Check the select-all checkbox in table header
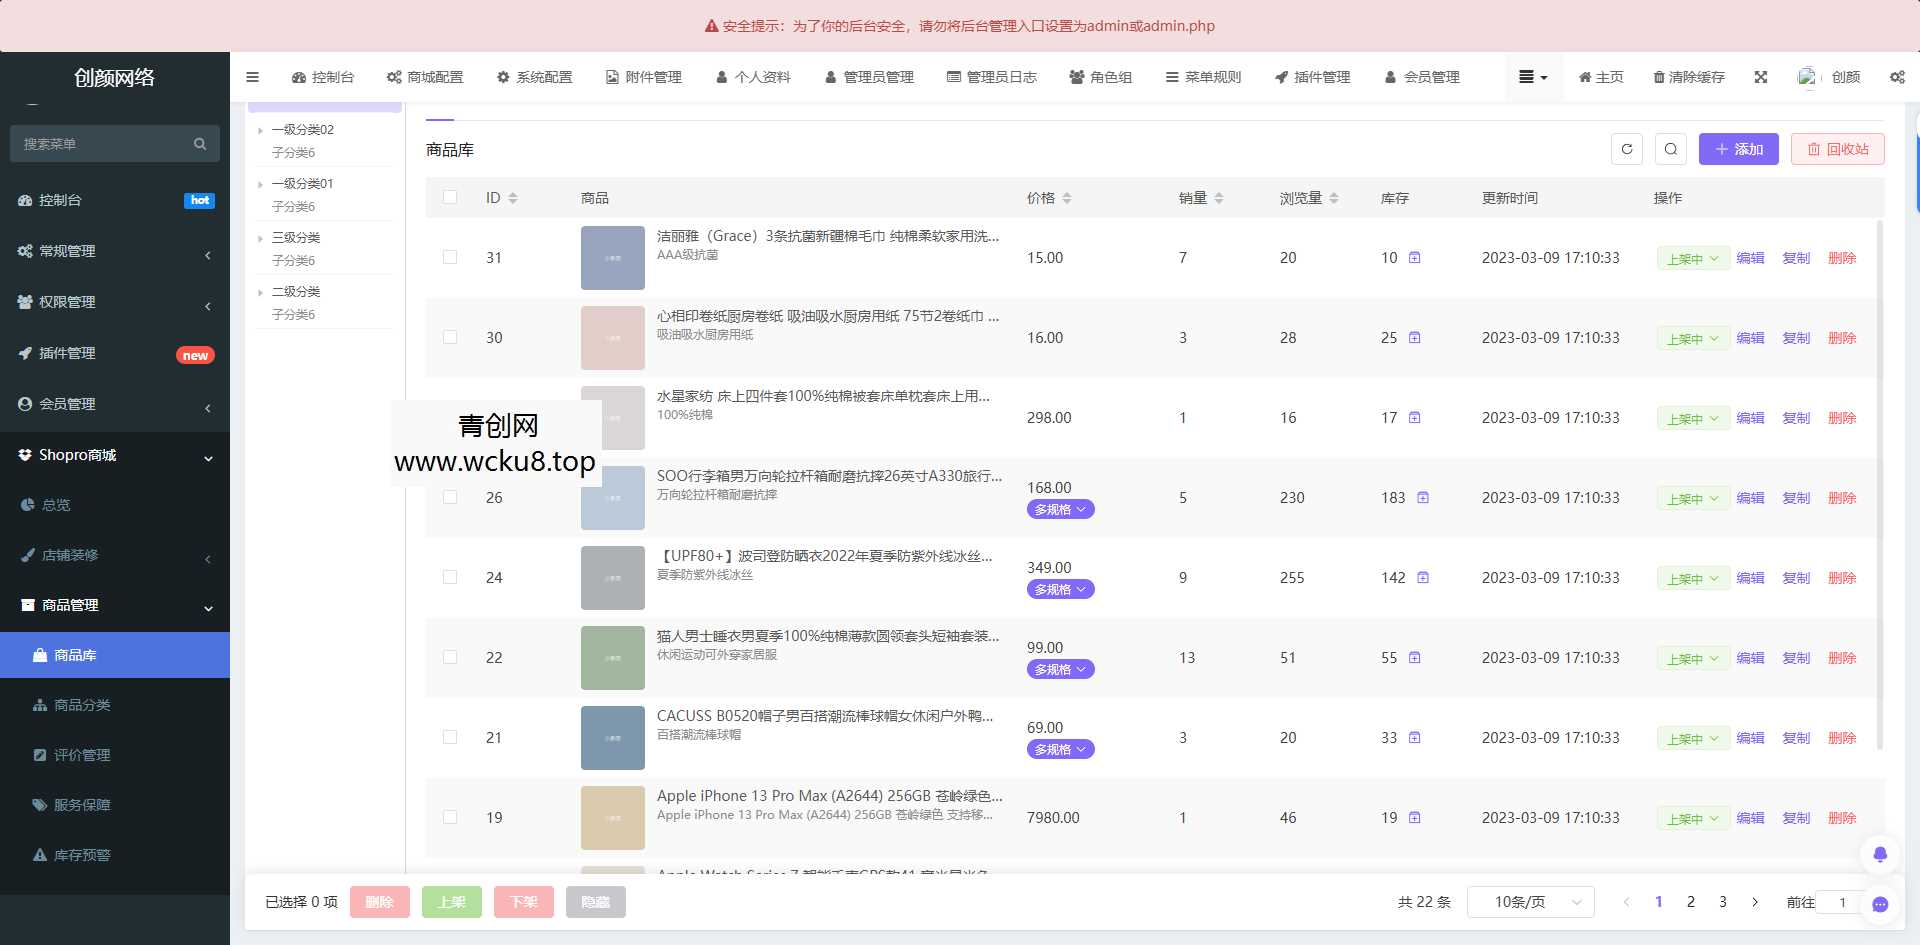This screenshot has width=1920, height=945. (450, 197)
